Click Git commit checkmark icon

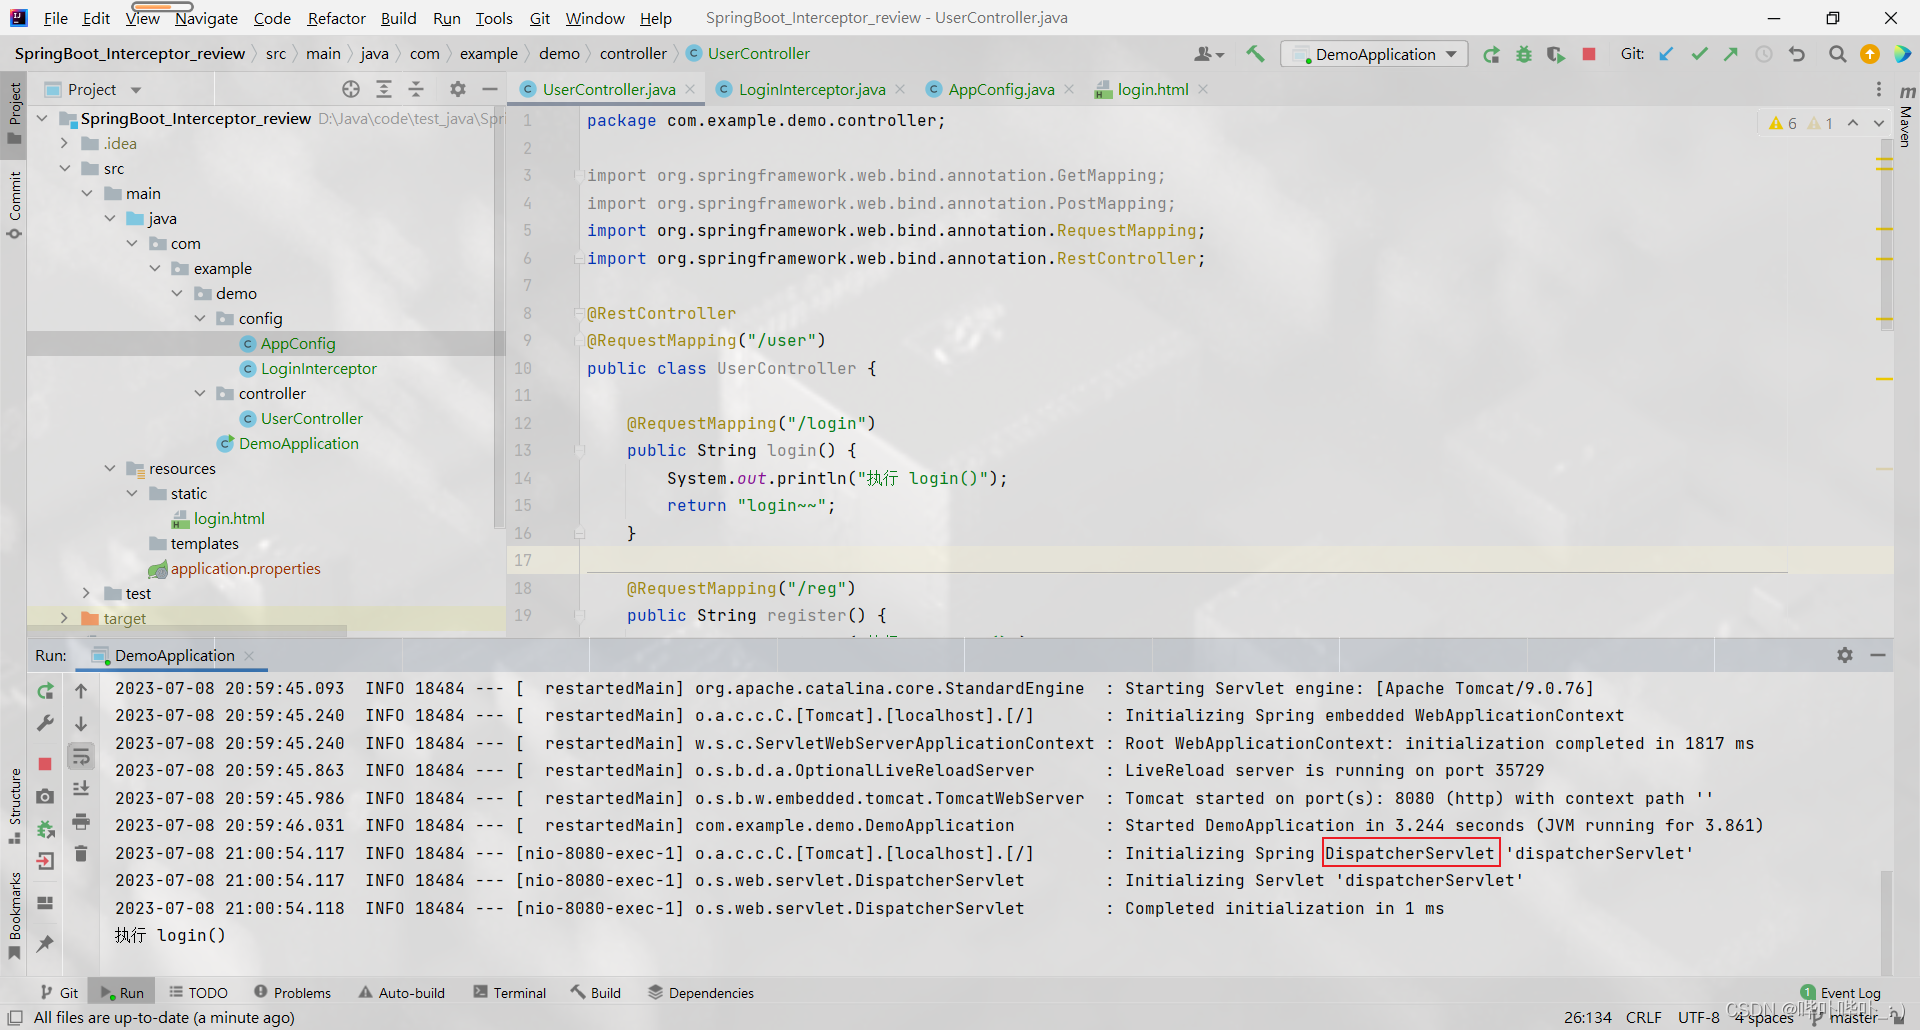1699,54
